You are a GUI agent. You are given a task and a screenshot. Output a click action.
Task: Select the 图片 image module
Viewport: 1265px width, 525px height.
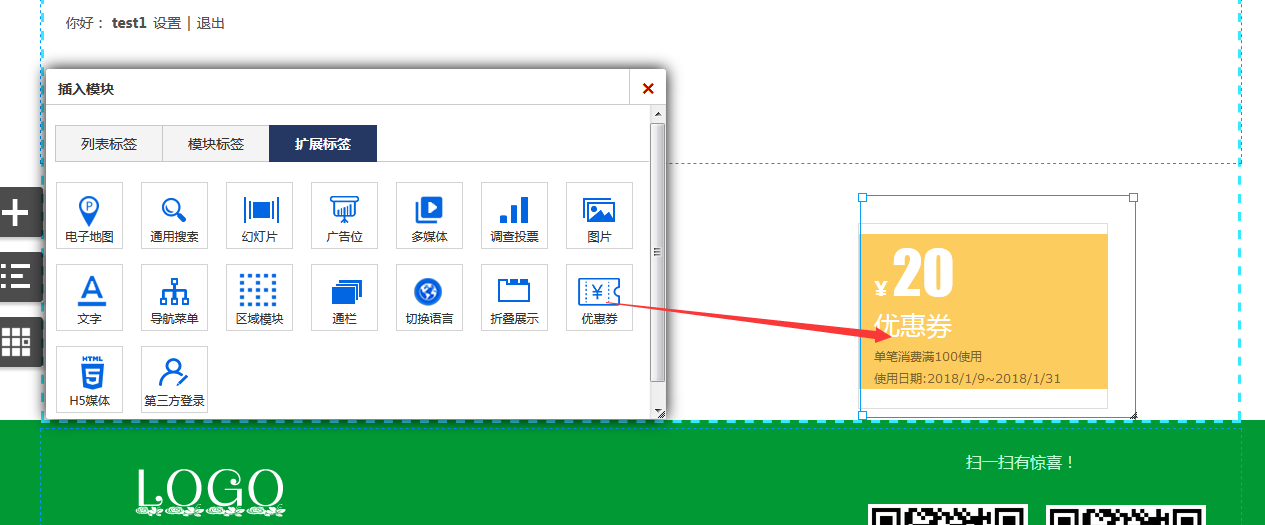(x=599, y=215)
